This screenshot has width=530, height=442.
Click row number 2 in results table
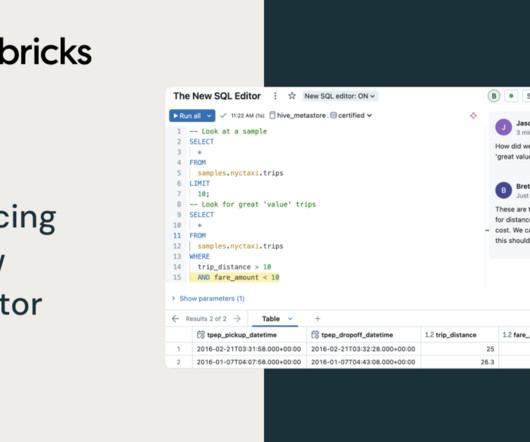point(178,362)
